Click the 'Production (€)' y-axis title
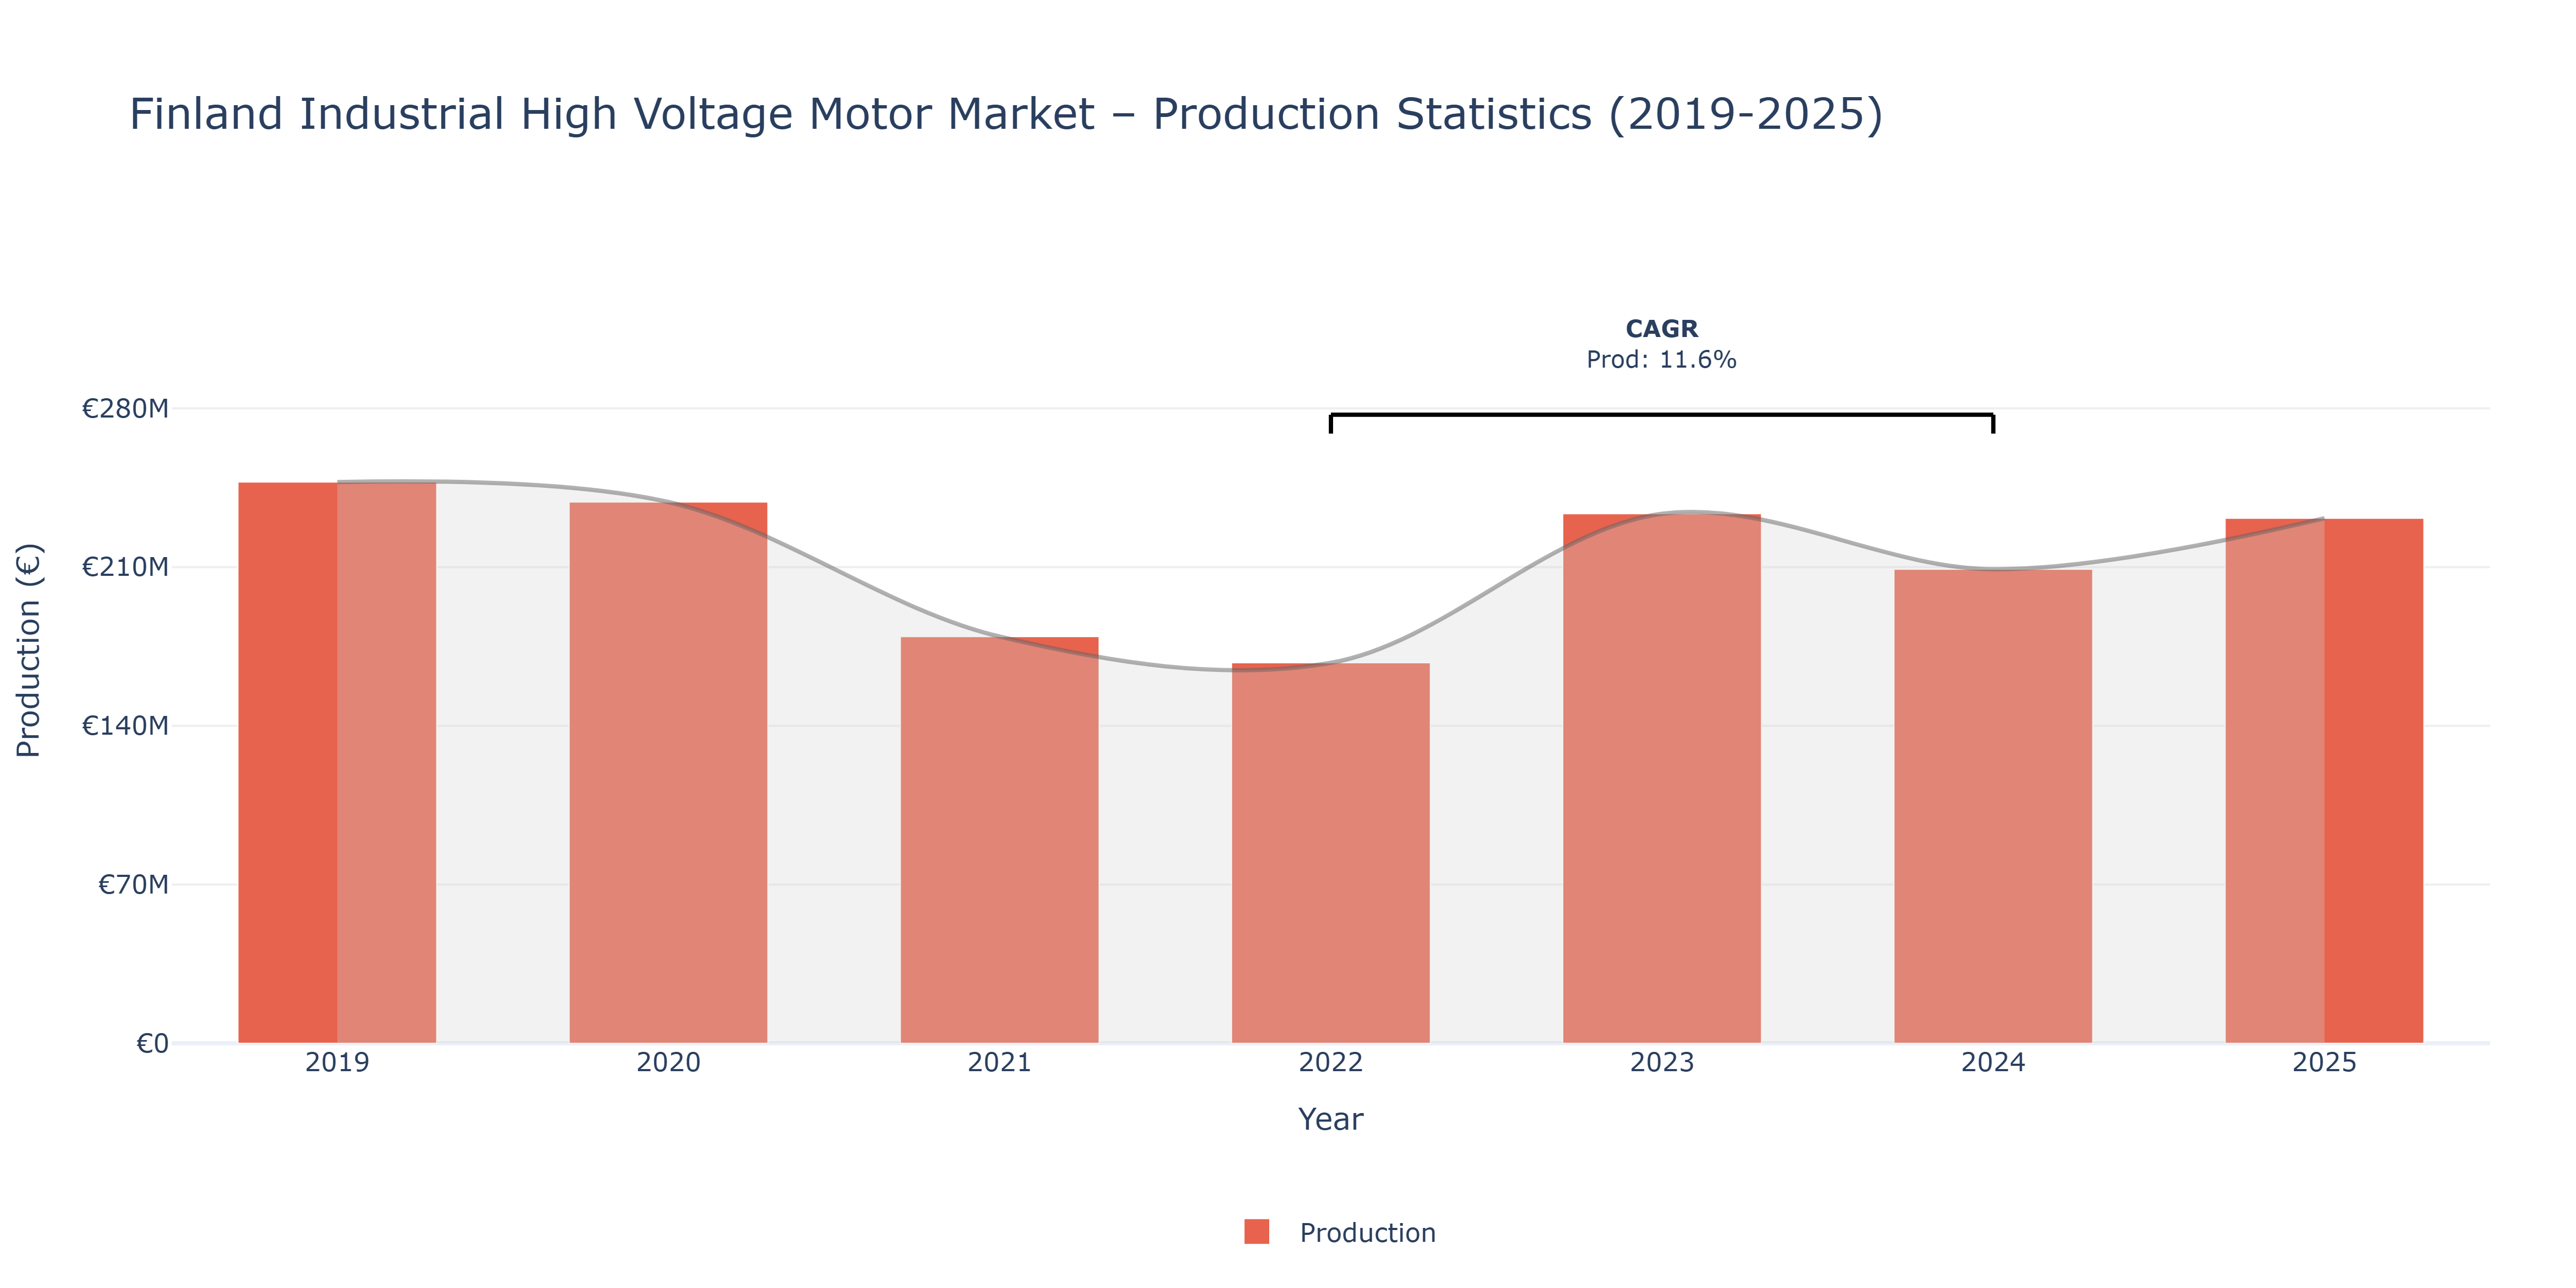2576x1288 pixels. (x=28, y=650)
